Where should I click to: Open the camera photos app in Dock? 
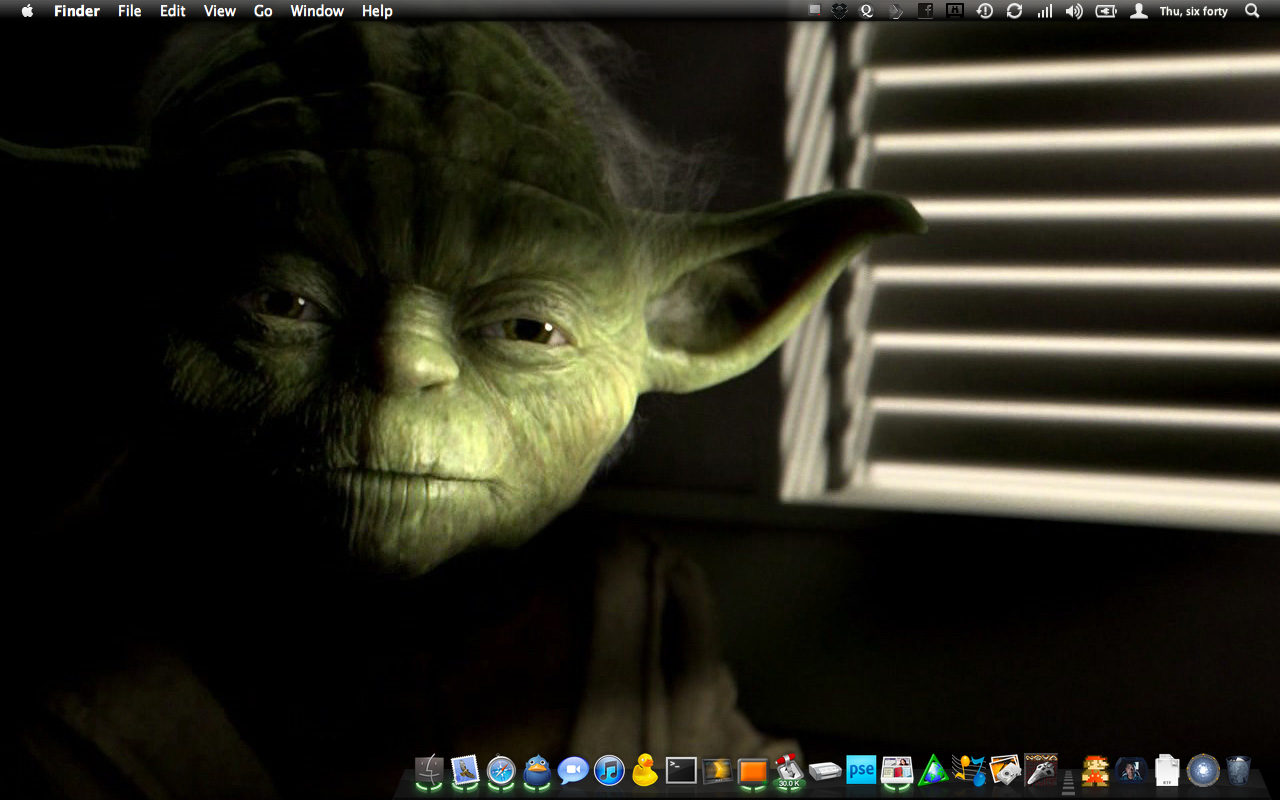[x=1005, y=770]
